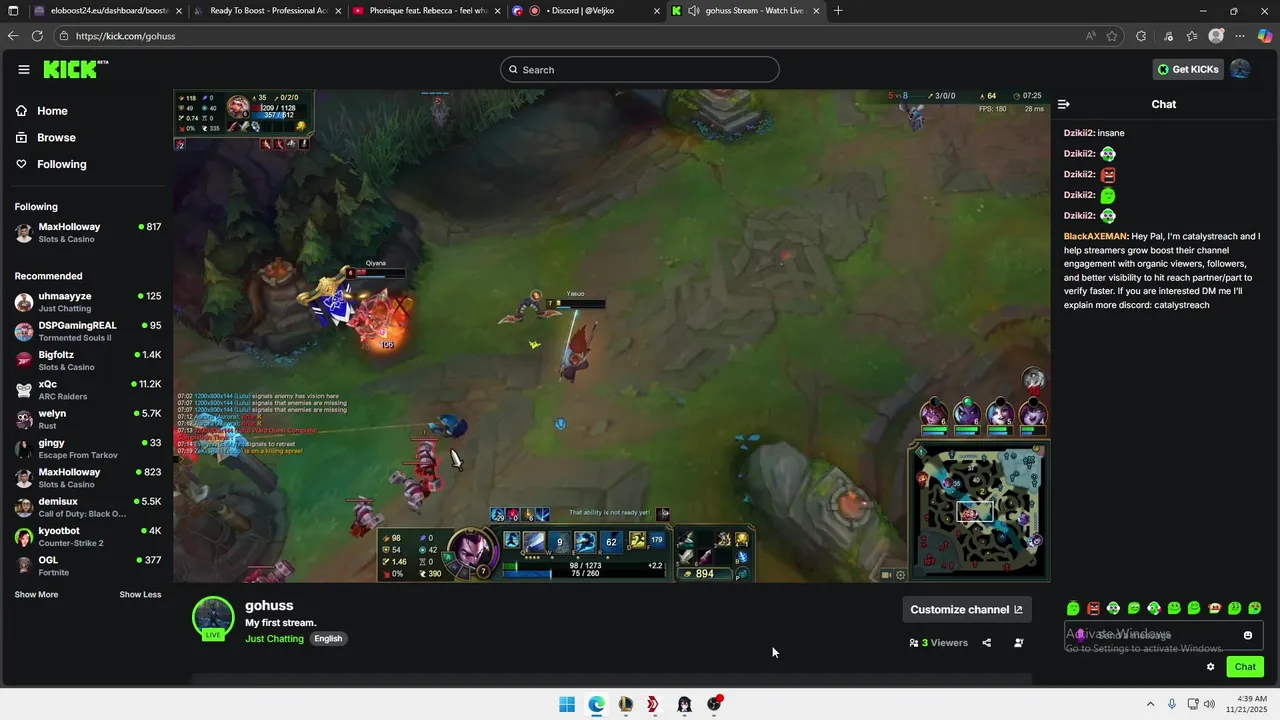This screenshot has width=1280, height=720.
Task: Open Bigfoltz channel in recommended
Action: (88, 361)
